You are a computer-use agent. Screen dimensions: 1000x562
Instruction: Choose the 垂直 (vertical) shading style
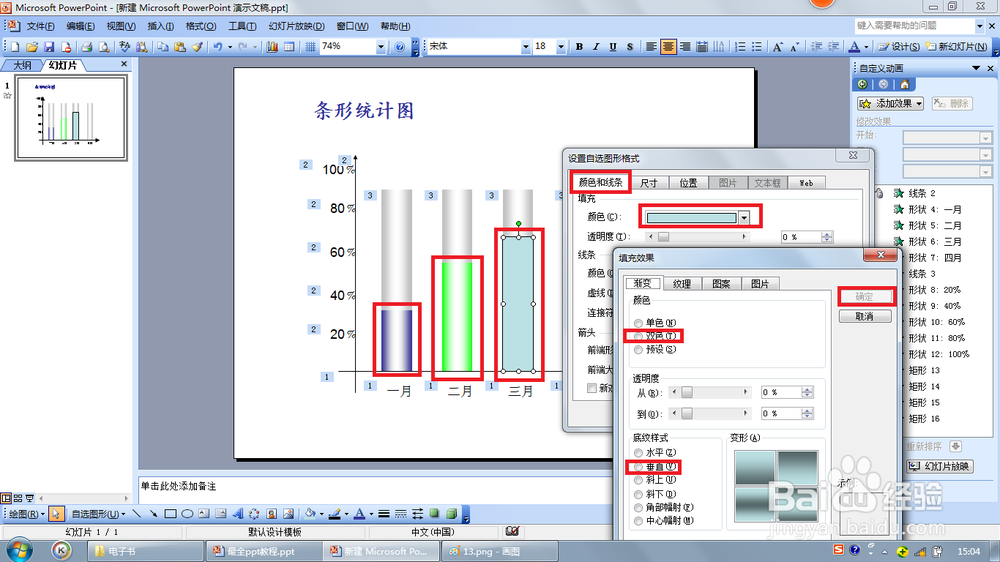tap(638, 467)
